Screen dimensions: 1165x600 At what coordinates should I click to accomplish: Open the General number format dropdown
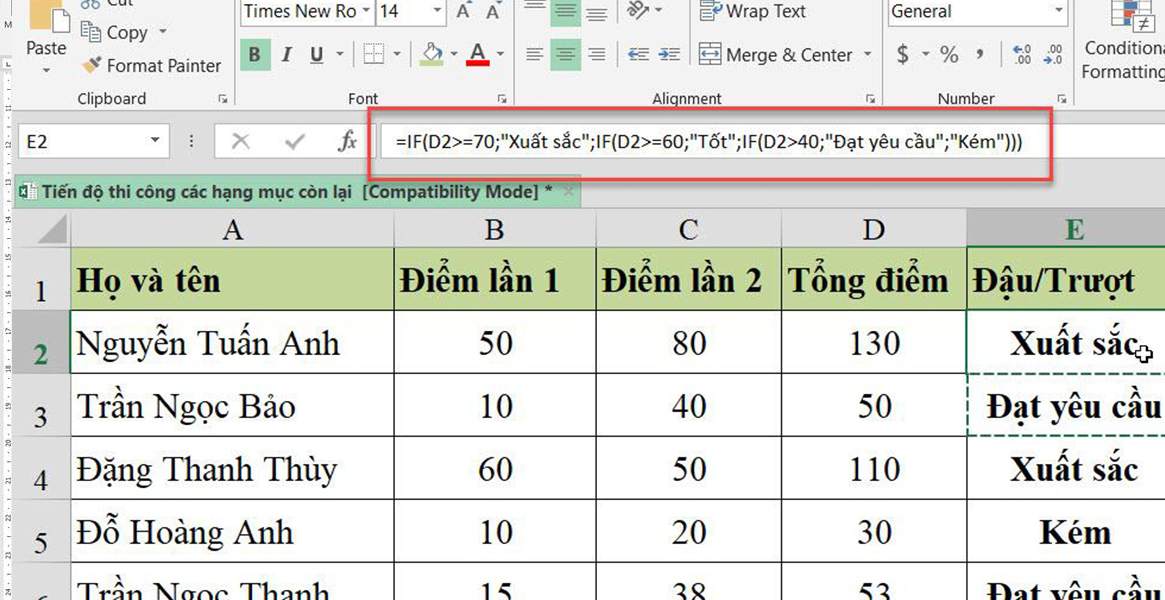[1058, 12]
